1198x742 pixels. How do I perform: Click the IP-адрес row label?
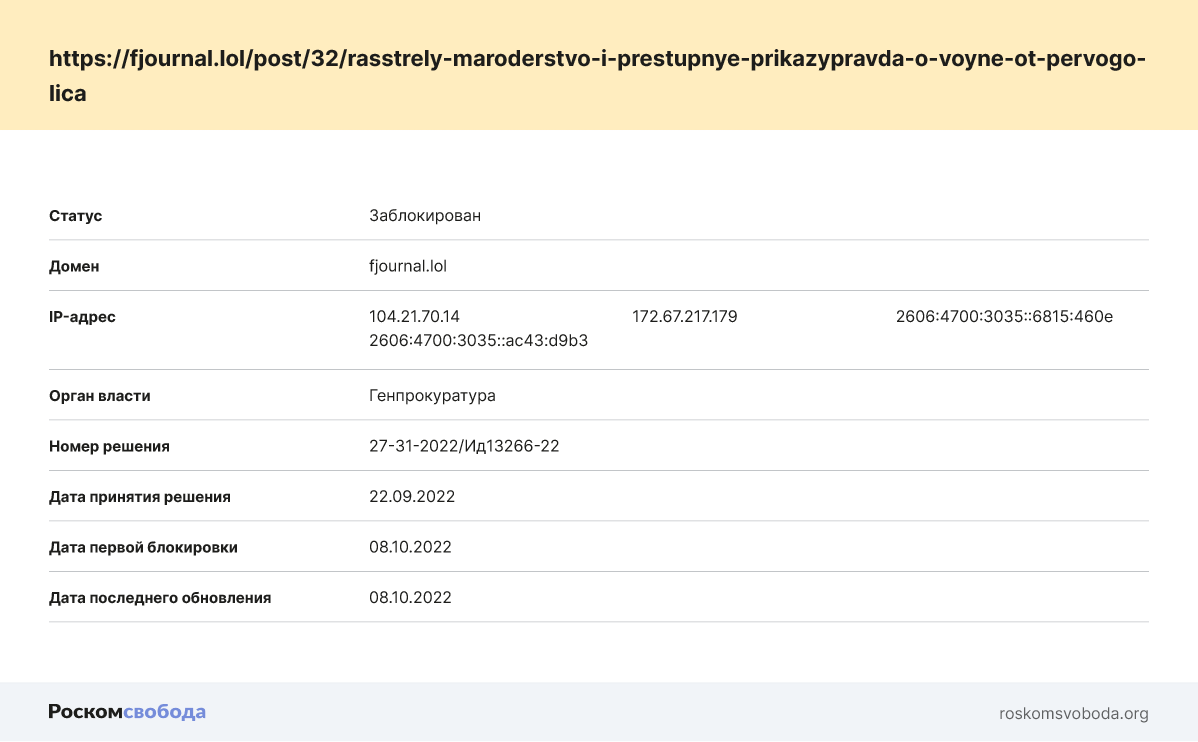[x=82, y=316]
